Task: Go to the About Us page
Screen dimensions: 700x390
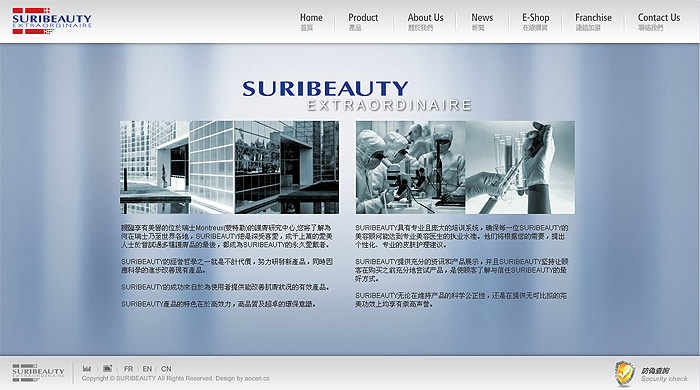Action: (x=425, y=21)
